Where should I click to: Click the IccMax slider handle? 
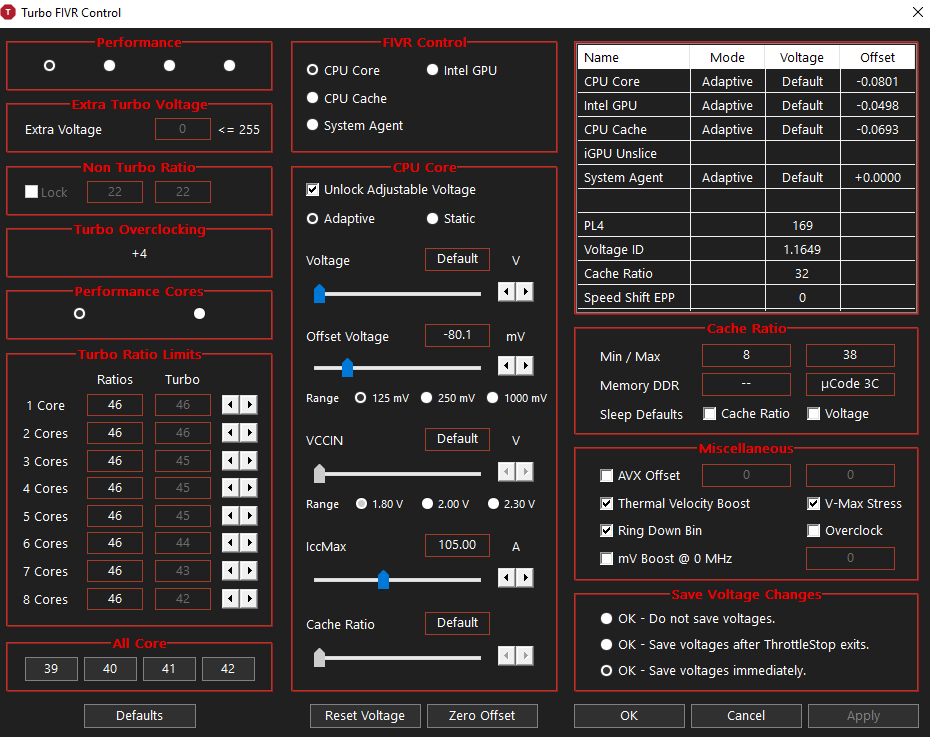(x=384, y=579)
